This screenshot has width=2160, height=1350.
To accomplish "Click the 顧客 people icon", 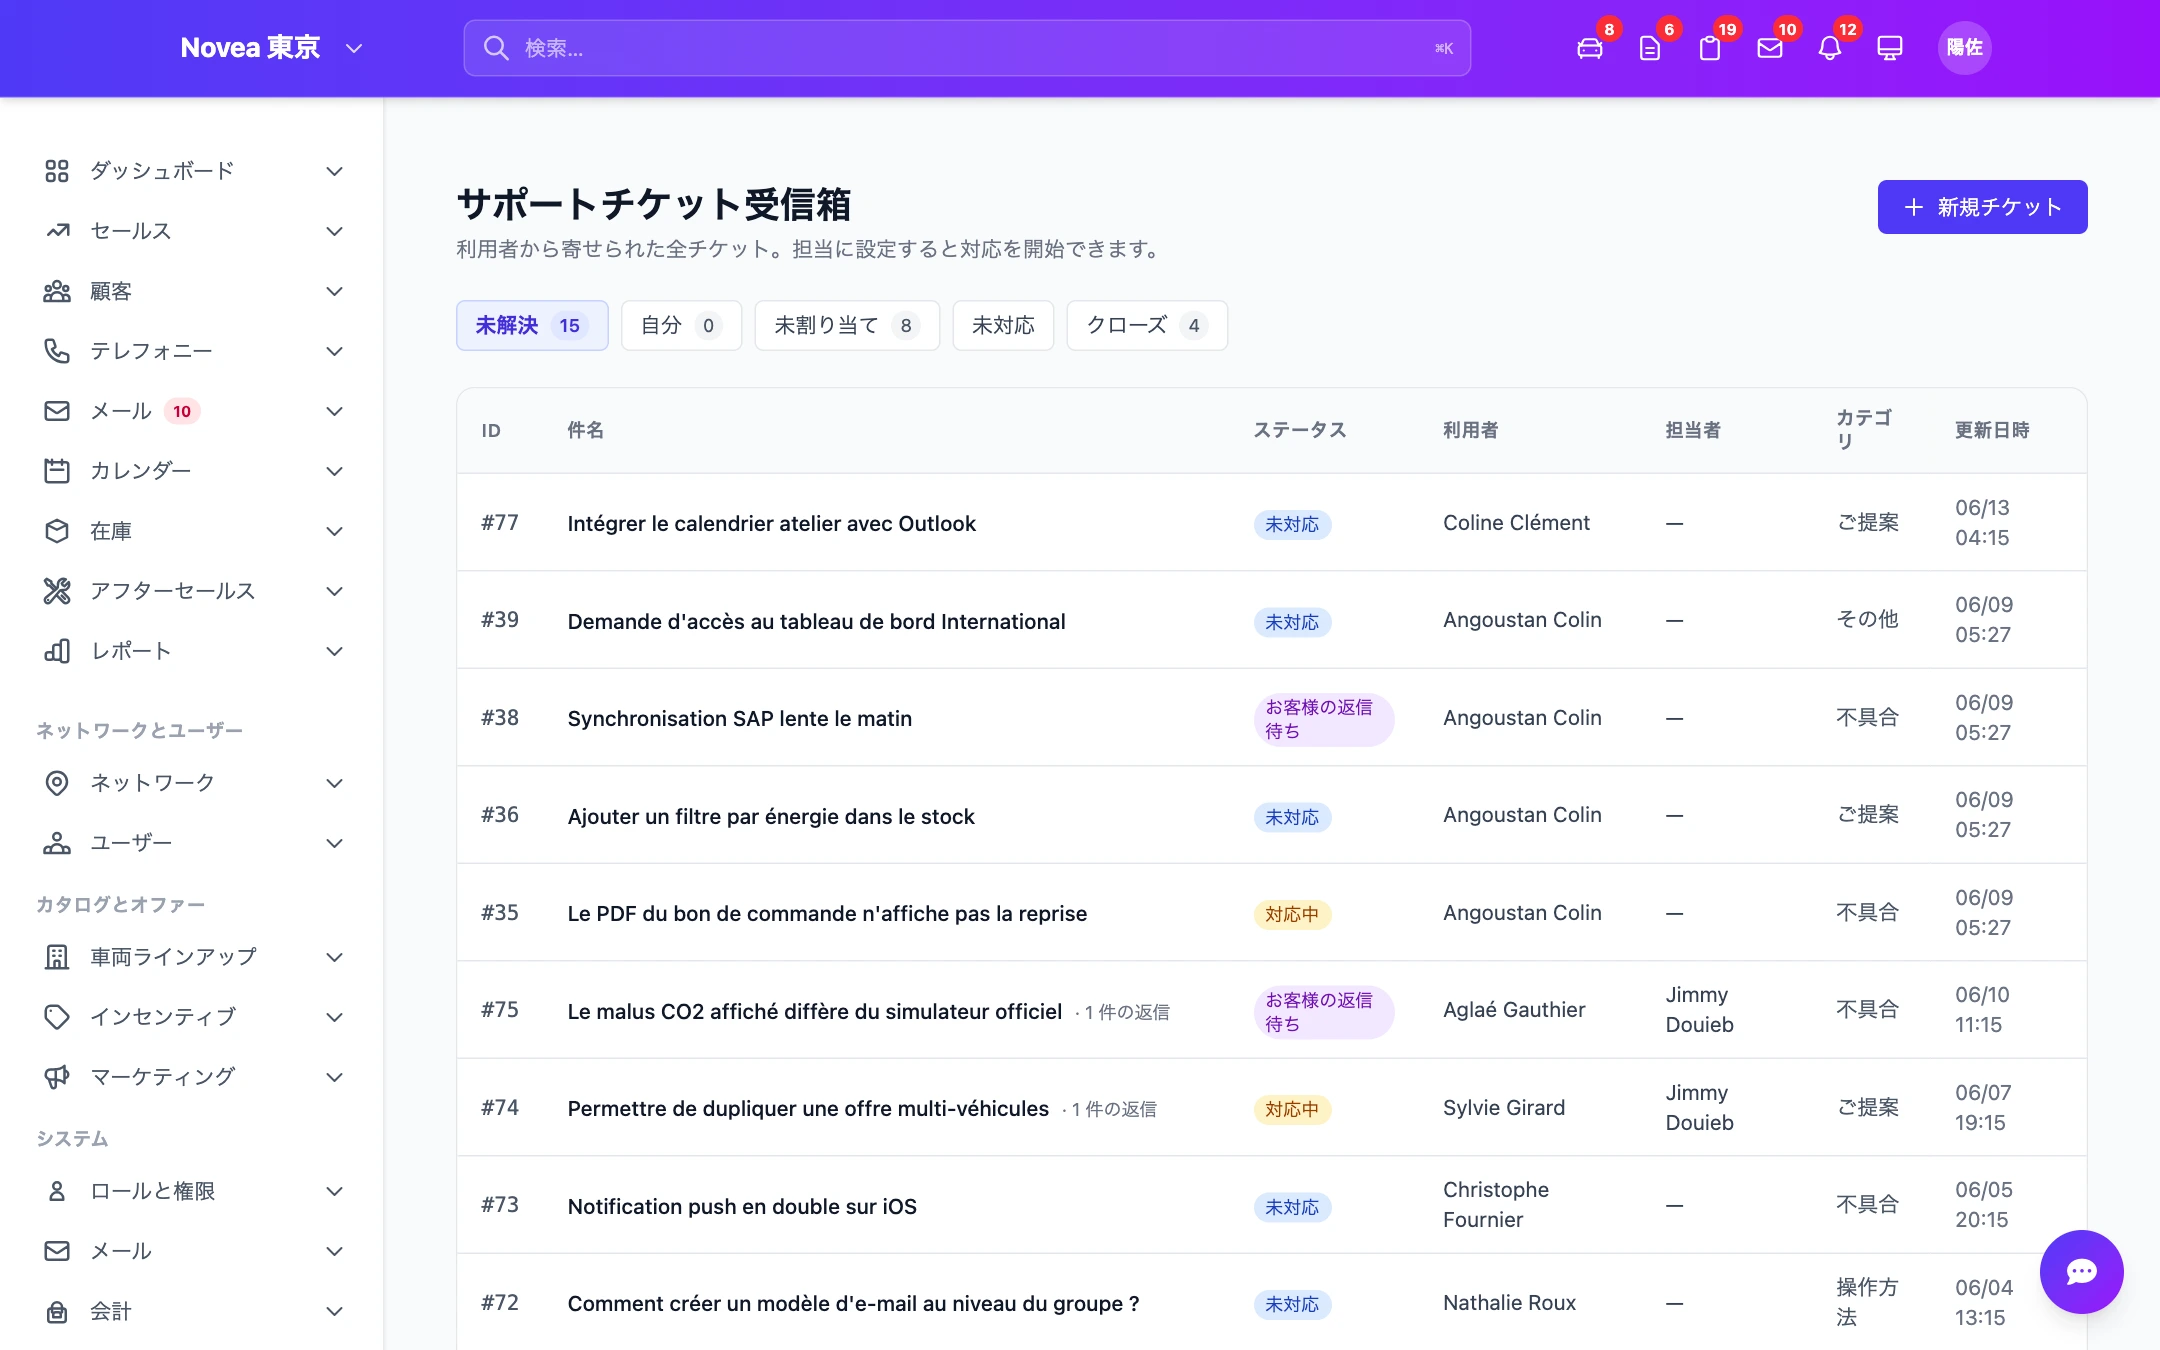I will tap(57, 291).
